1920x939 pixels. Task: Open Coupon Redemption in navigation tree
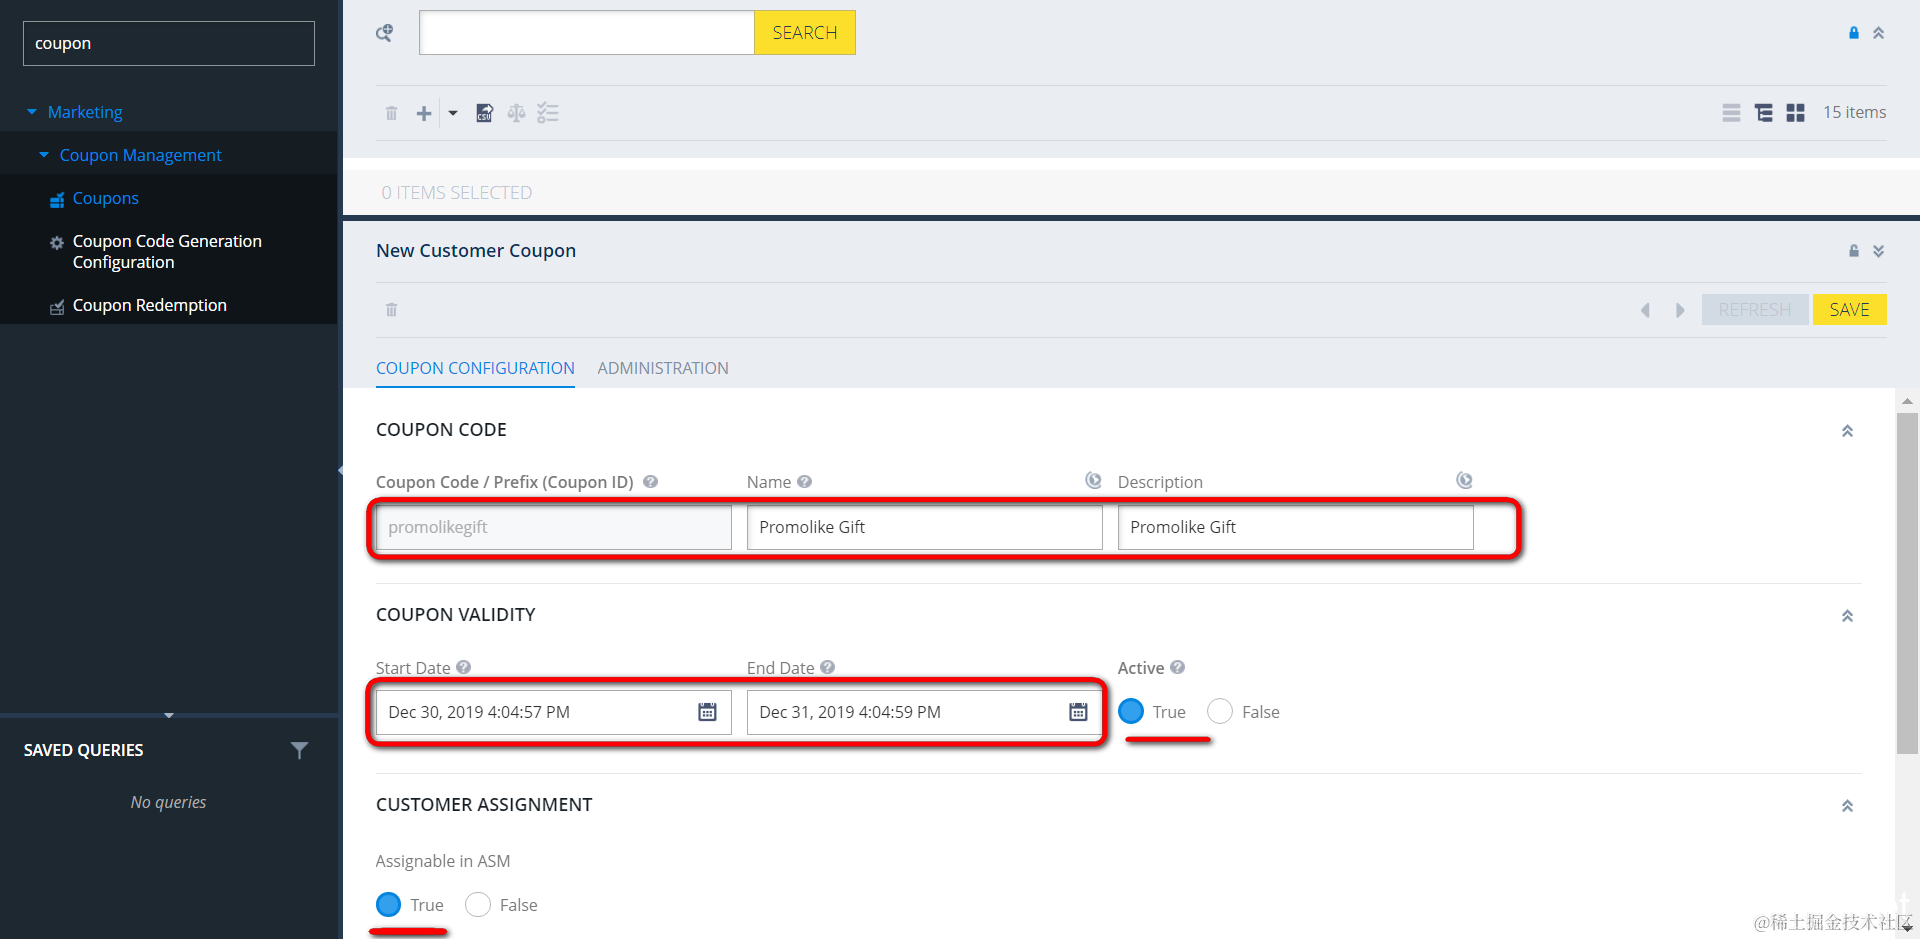(x=149, y=305)
